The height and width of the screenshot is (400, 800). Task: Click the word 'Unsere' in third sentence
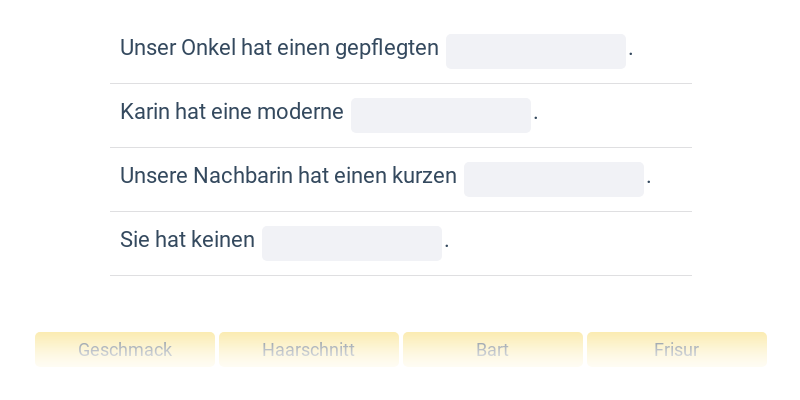[153, 176]
